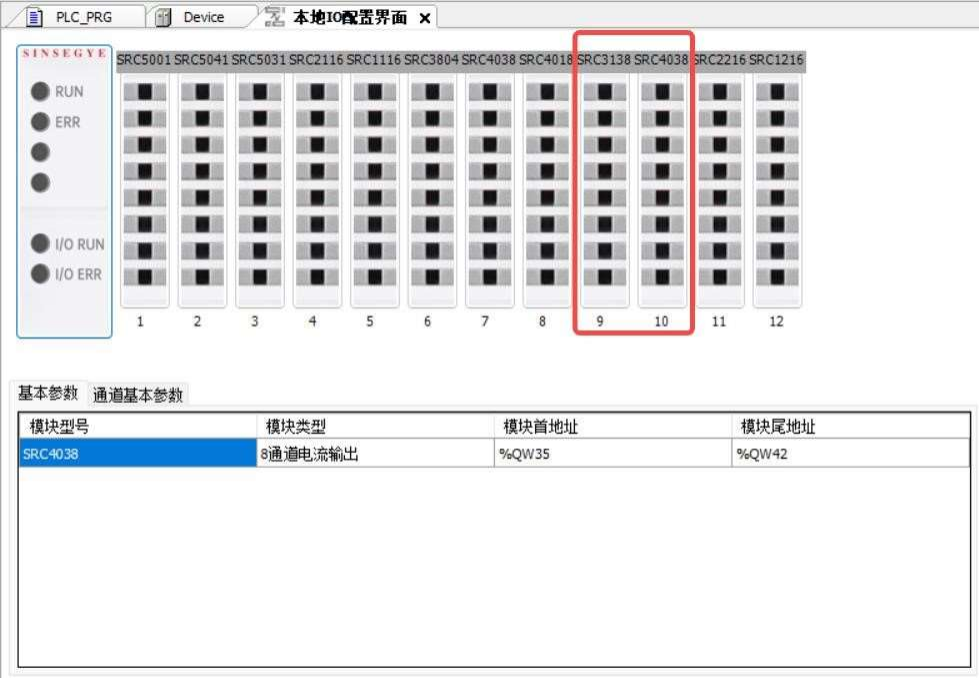Select the SRC4038 module in slot 10

[x=662, y=190]
